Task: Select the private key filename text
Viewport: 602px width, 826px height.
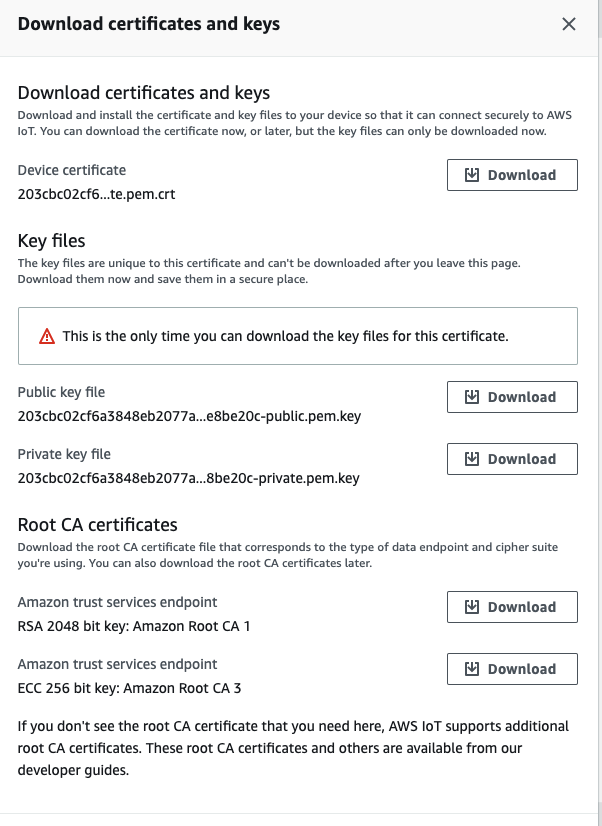Action: click(x=189, y=478)
